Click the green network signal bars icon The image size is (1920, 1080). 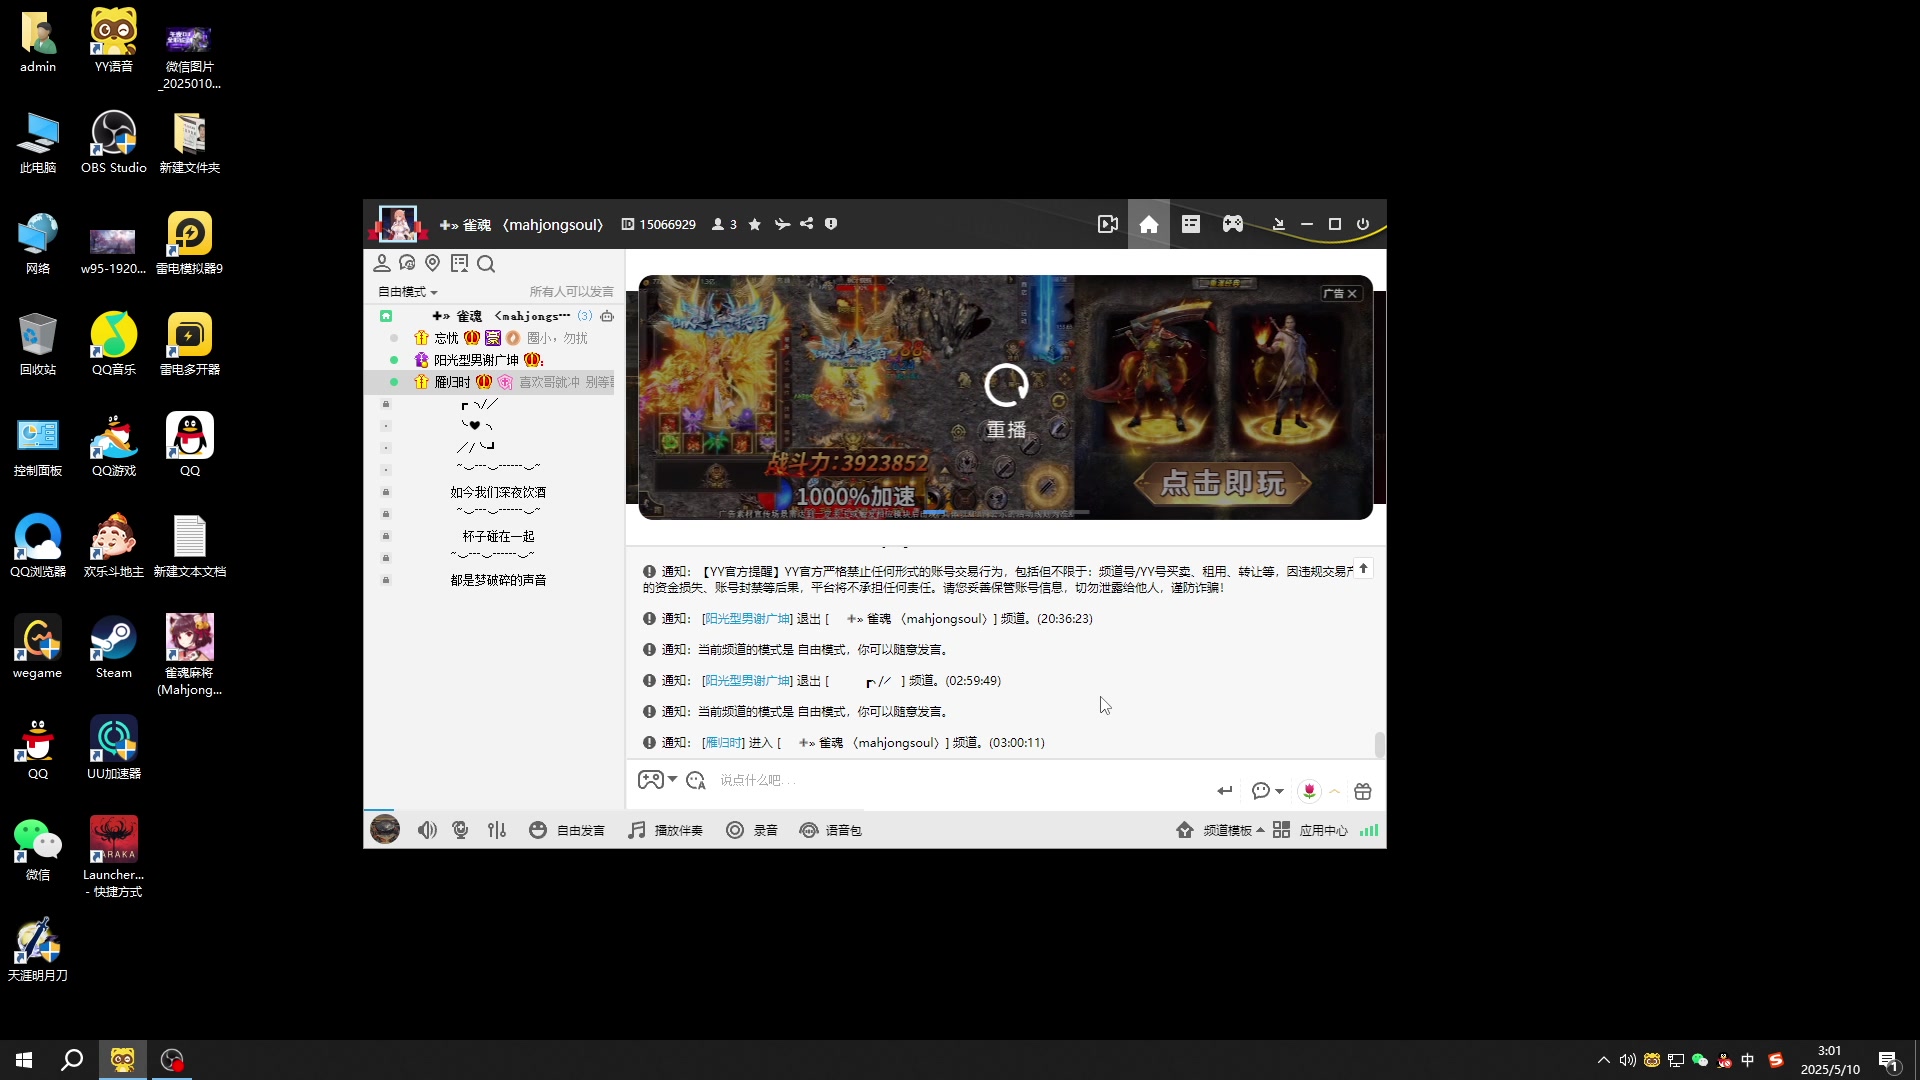(1369, 830)
